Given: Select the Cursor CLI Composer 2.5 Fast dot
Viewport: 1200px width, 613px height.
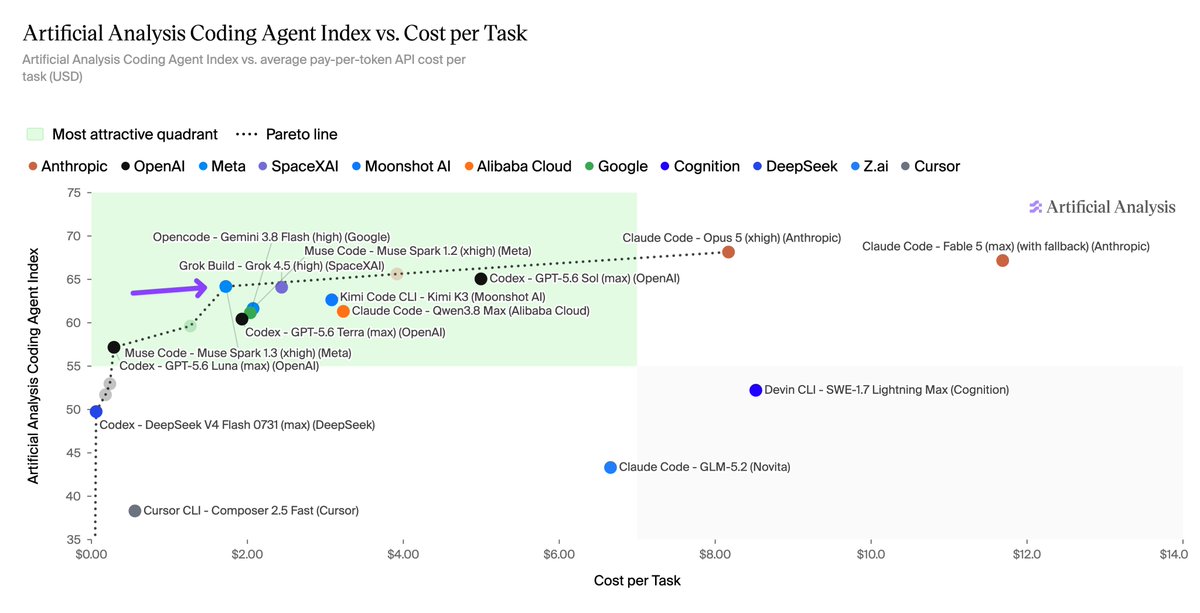Looking at the screenshot, I should (135, 511).
